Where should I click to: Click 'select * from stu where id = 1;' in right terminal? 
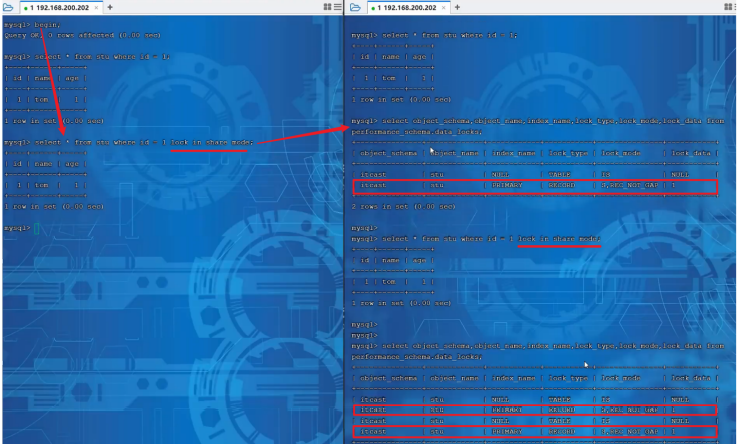[x=449, y=35]
